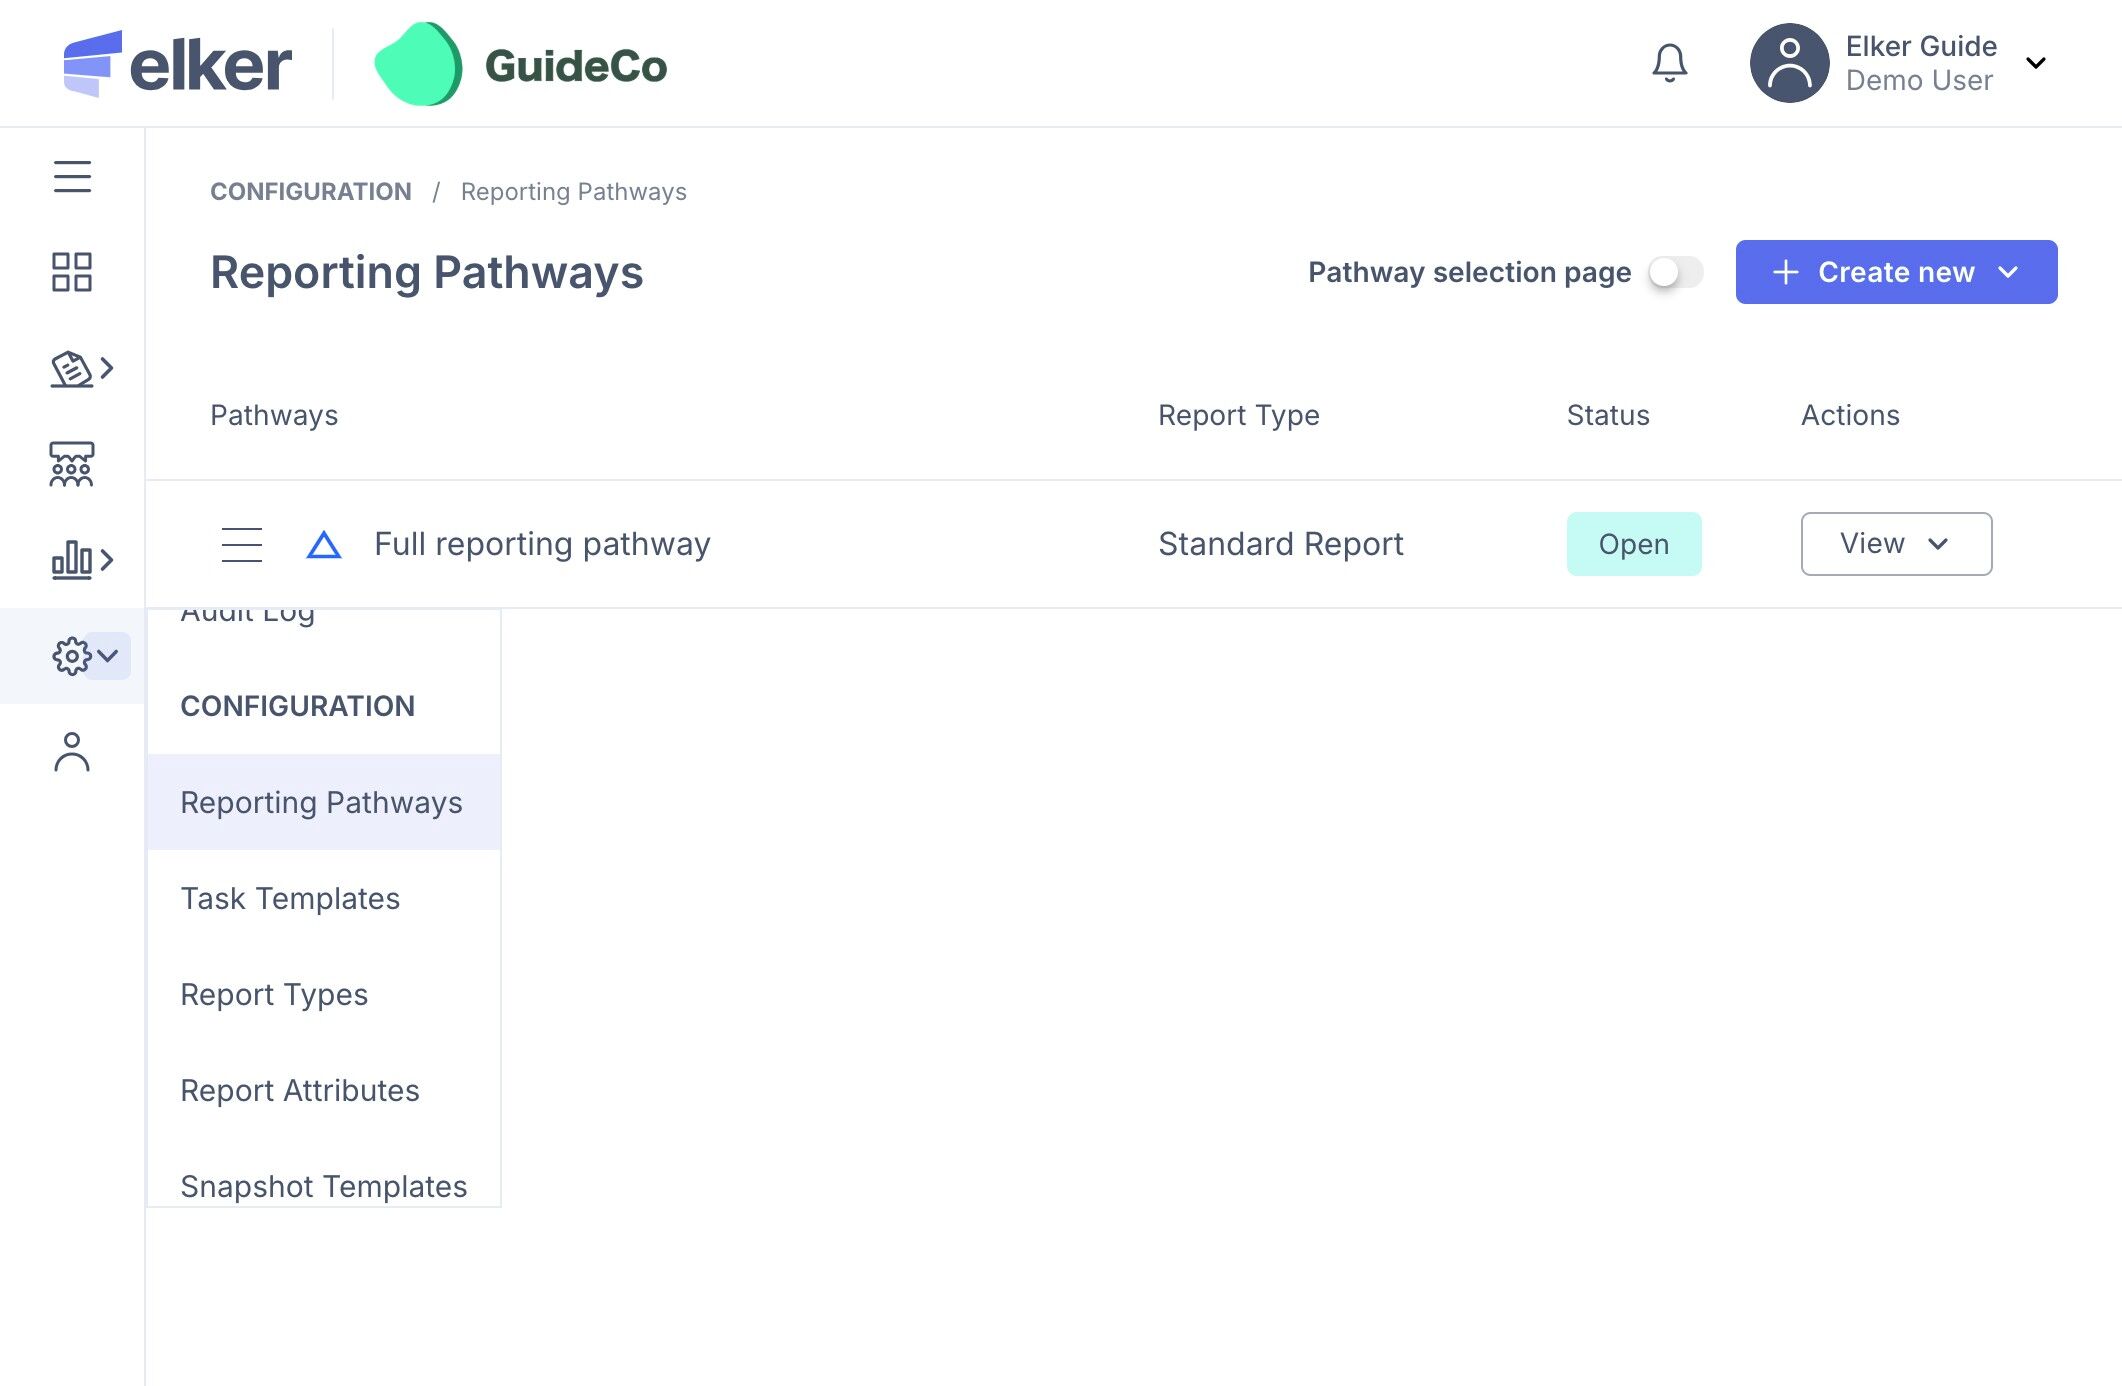Open the notifications bell

1669,63
